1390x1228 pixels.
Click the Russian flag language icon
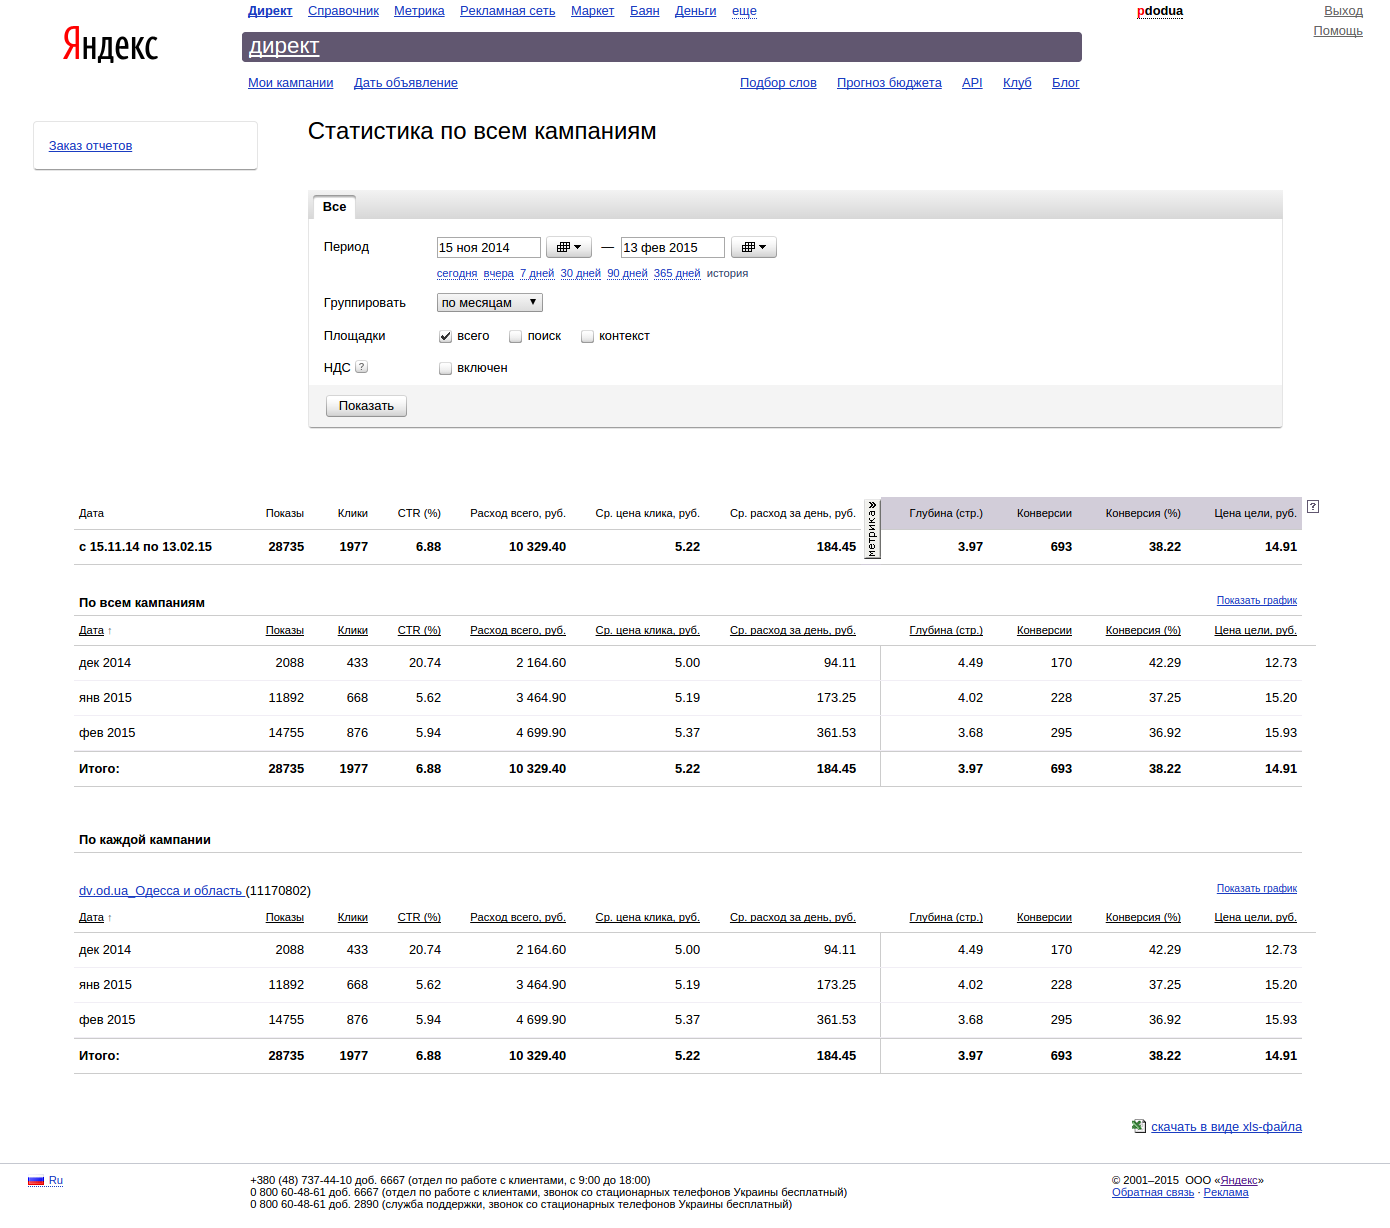(36, 1181)
